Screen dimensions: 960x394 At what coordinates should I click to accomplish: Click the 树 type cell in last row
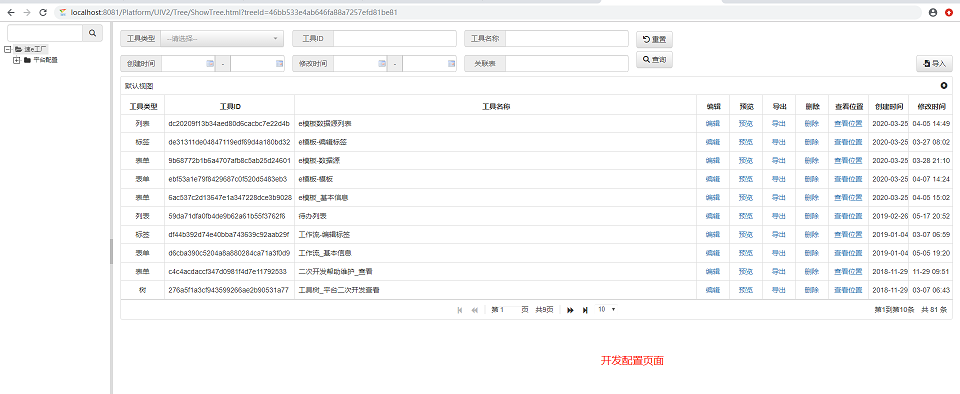pyautogui.click(x=143, y=290)
